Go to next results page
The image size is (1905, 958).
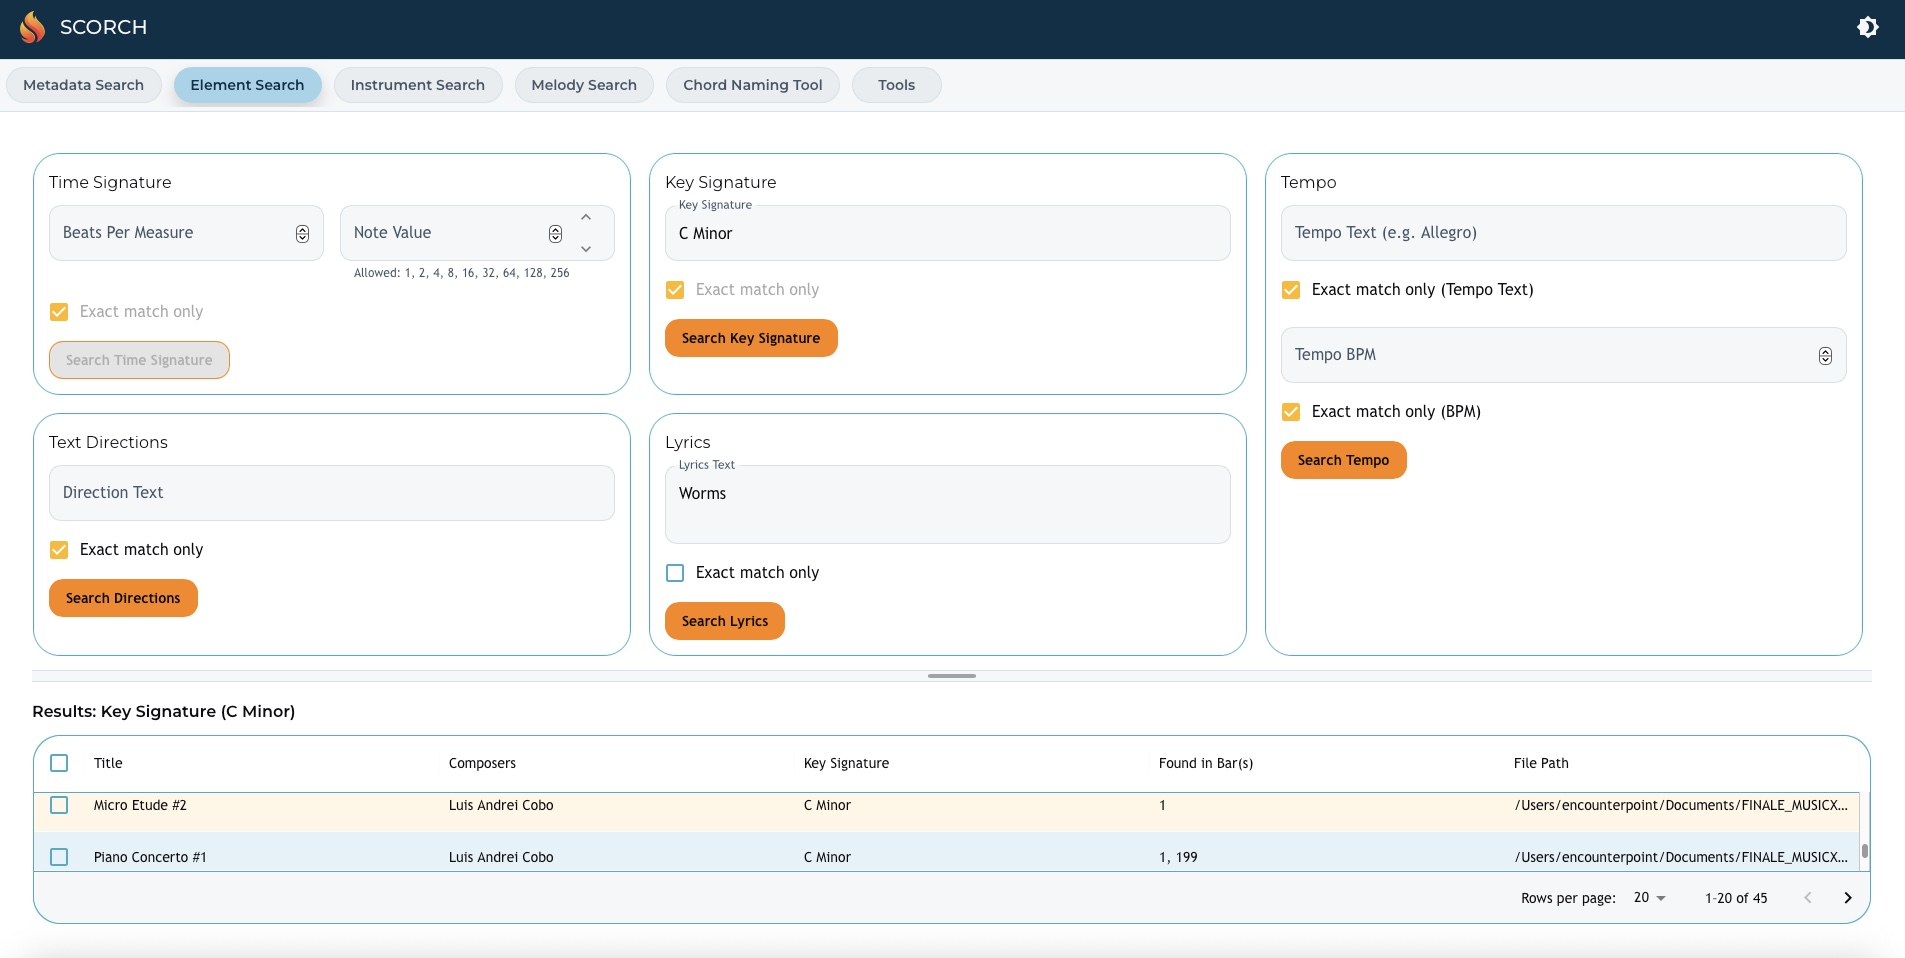(1847, 898)
